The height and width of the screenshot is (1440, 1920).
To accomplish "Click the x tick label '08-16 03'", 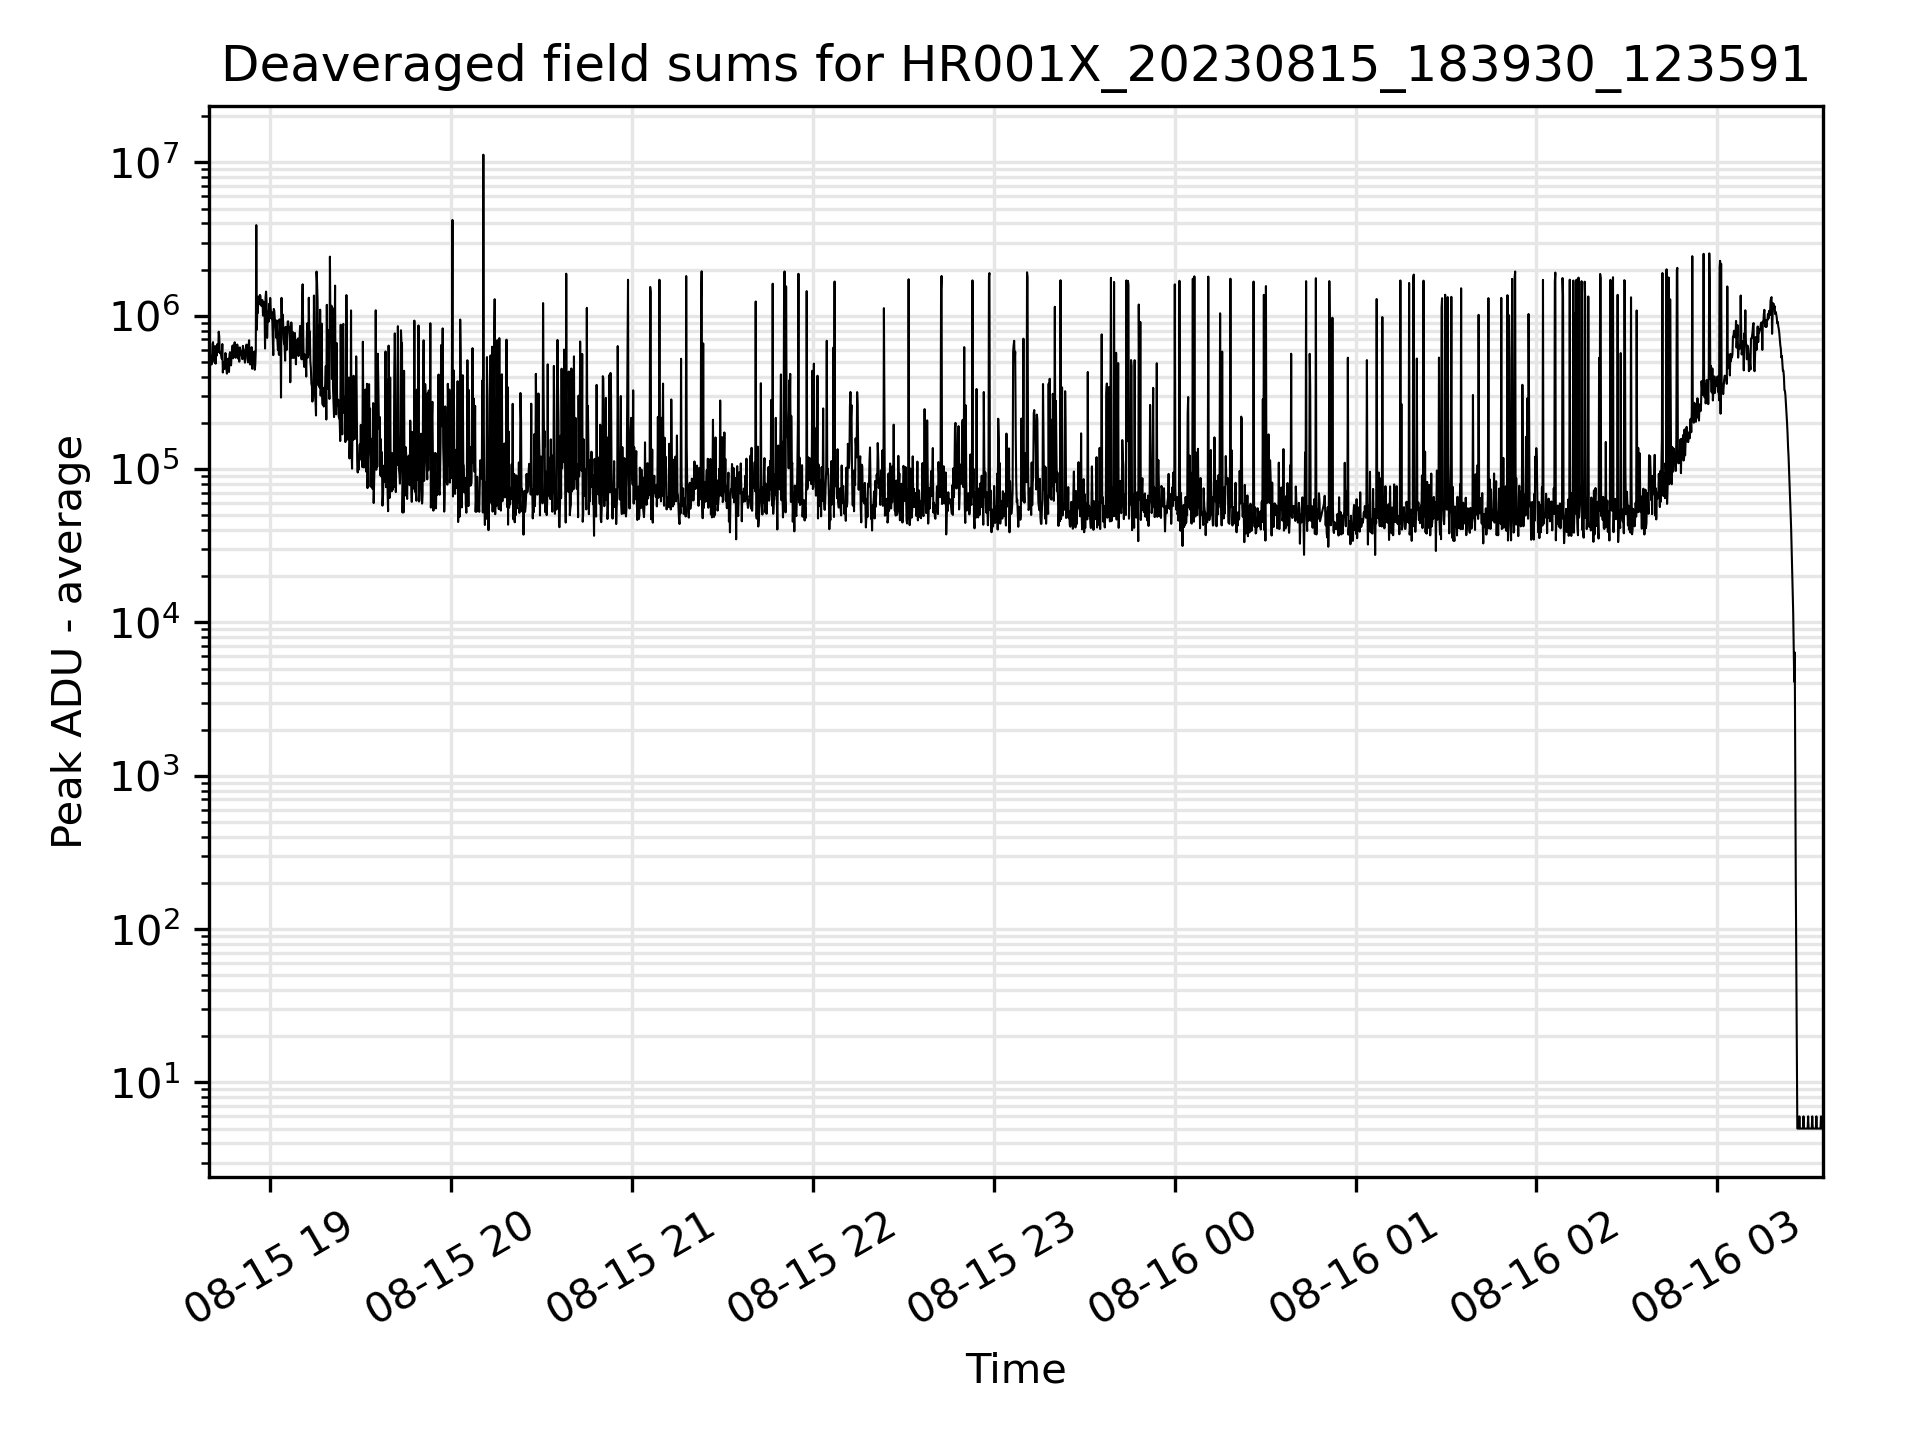I will pos(1717,1269).
